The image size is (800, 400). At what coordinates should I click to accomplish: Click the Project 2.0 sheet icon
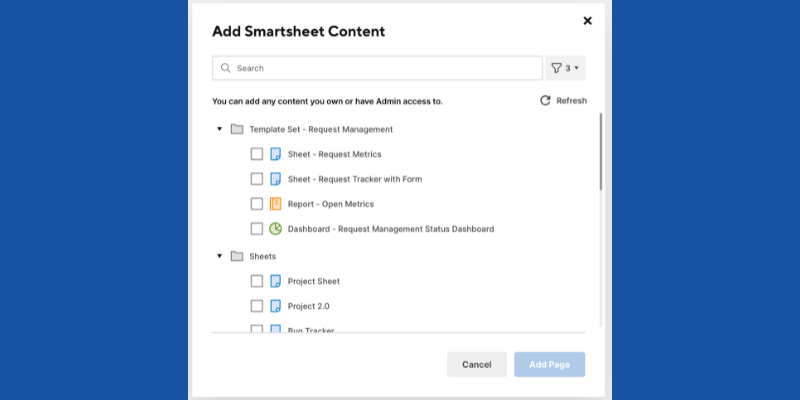(x=275, y=306)
